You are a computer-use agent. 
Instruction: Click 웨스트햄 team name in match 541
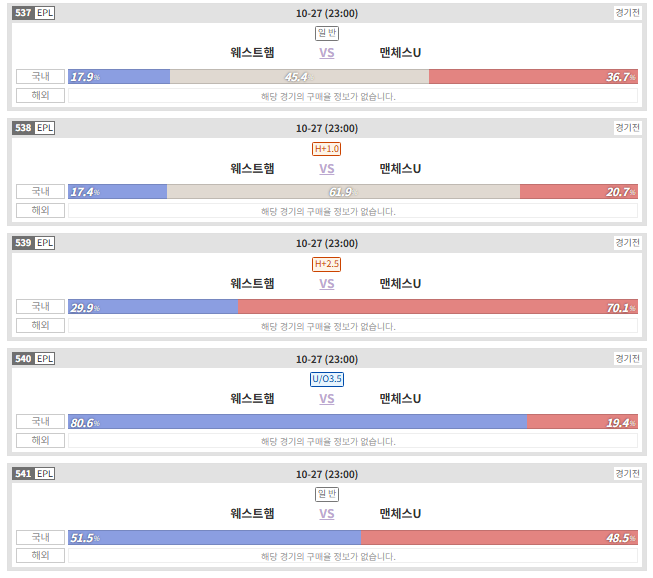pos(252,514)
